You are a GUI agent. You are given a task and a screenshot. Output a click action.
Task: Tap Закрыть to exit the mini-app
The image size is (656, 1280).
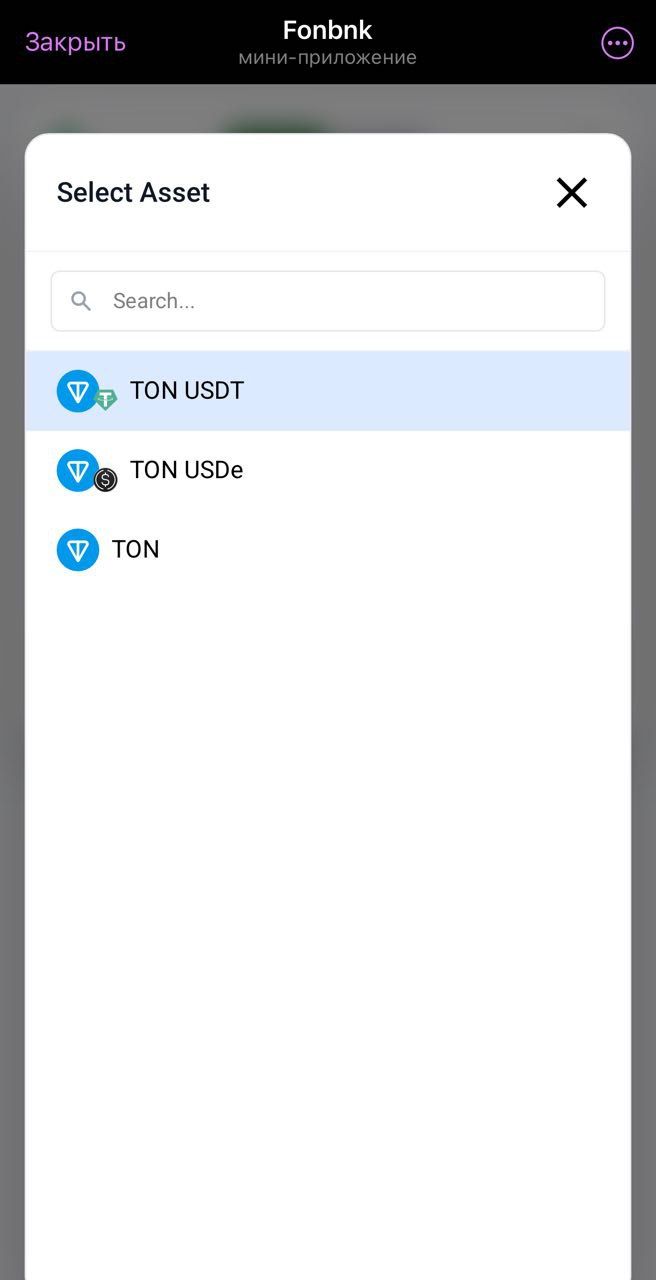(x=74, y=42)
